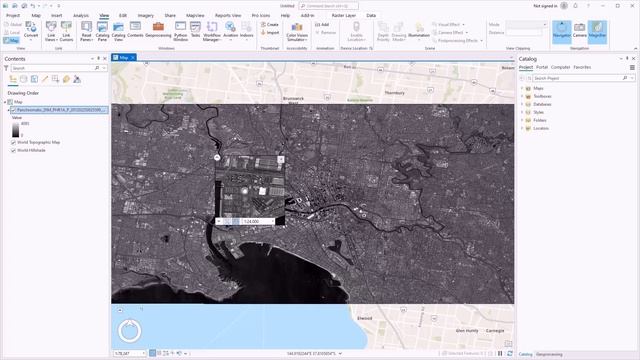Open the Convert view button
This screenshot has width=640, height=360.
point(31,31)
